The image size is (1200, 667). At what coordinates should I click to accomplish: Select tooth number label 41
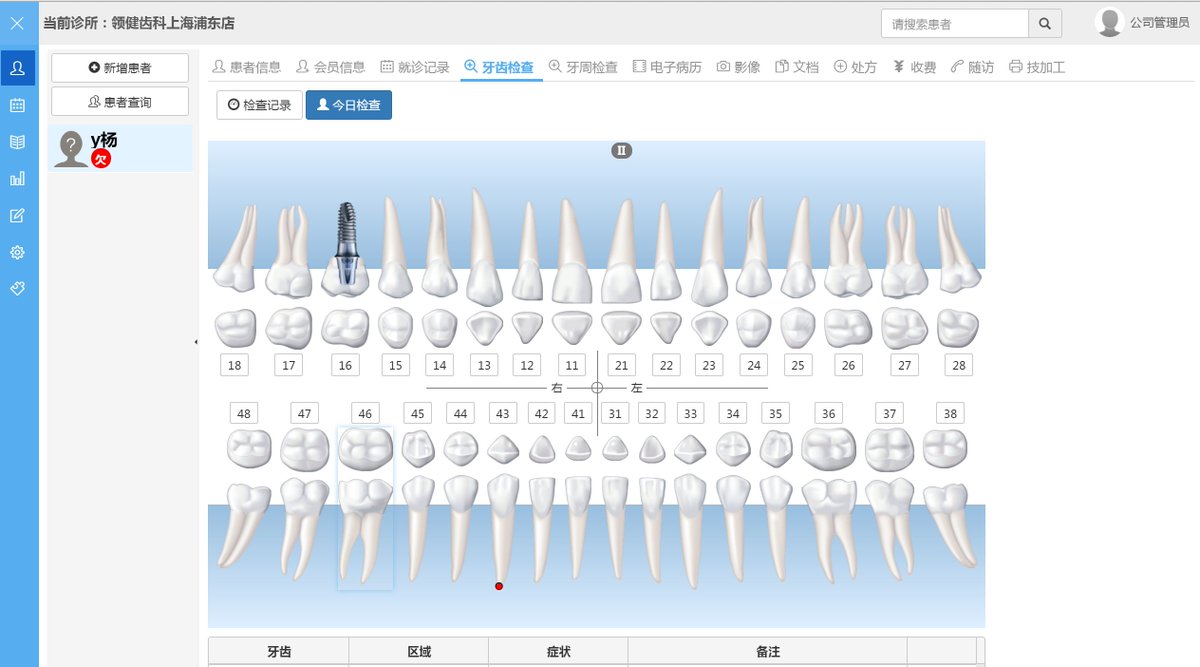[577, 413]
